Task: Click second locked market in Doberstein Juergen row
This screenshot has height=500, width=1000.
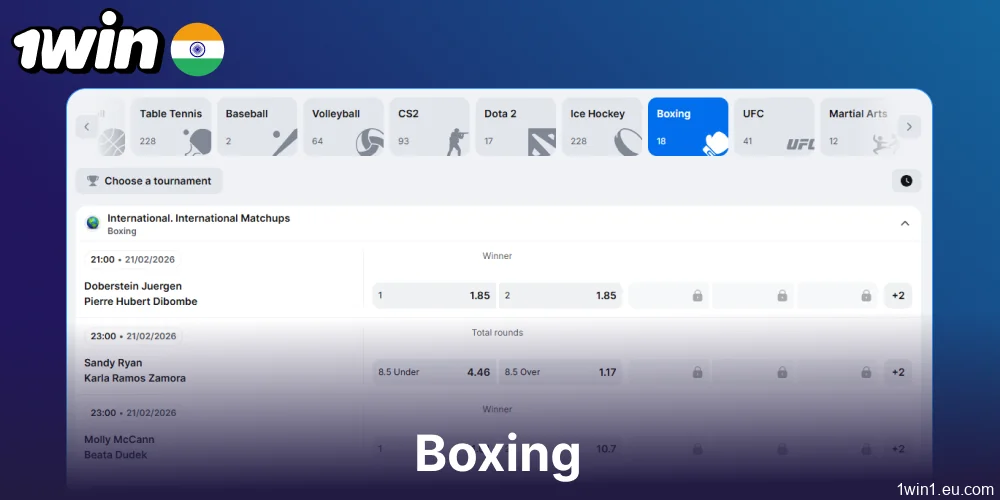Action: coord(753,296)
